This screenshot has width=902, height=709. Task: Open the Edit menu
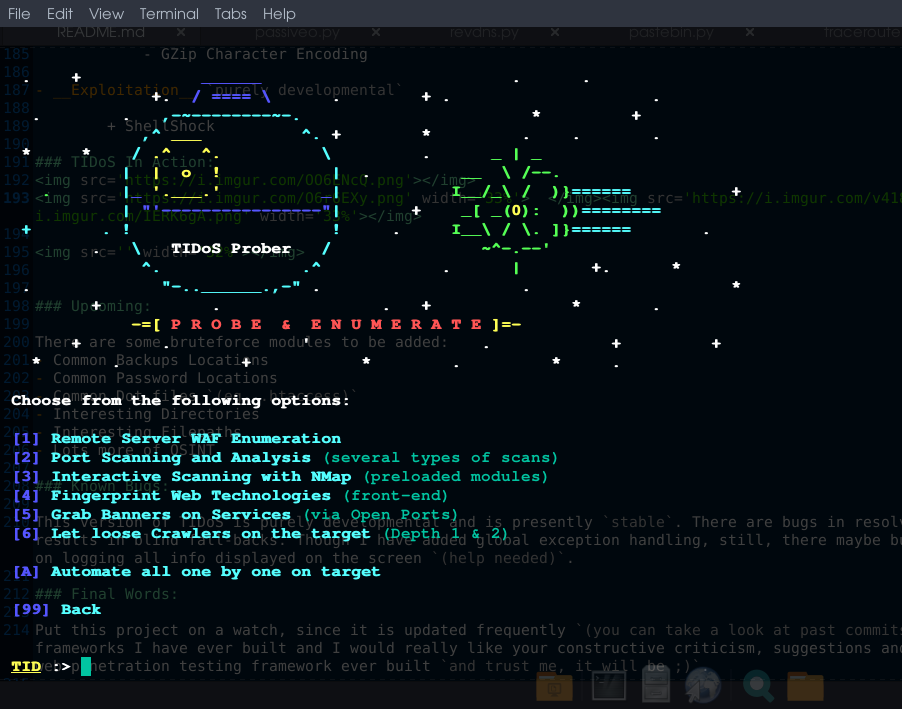(x=60, y=13)
